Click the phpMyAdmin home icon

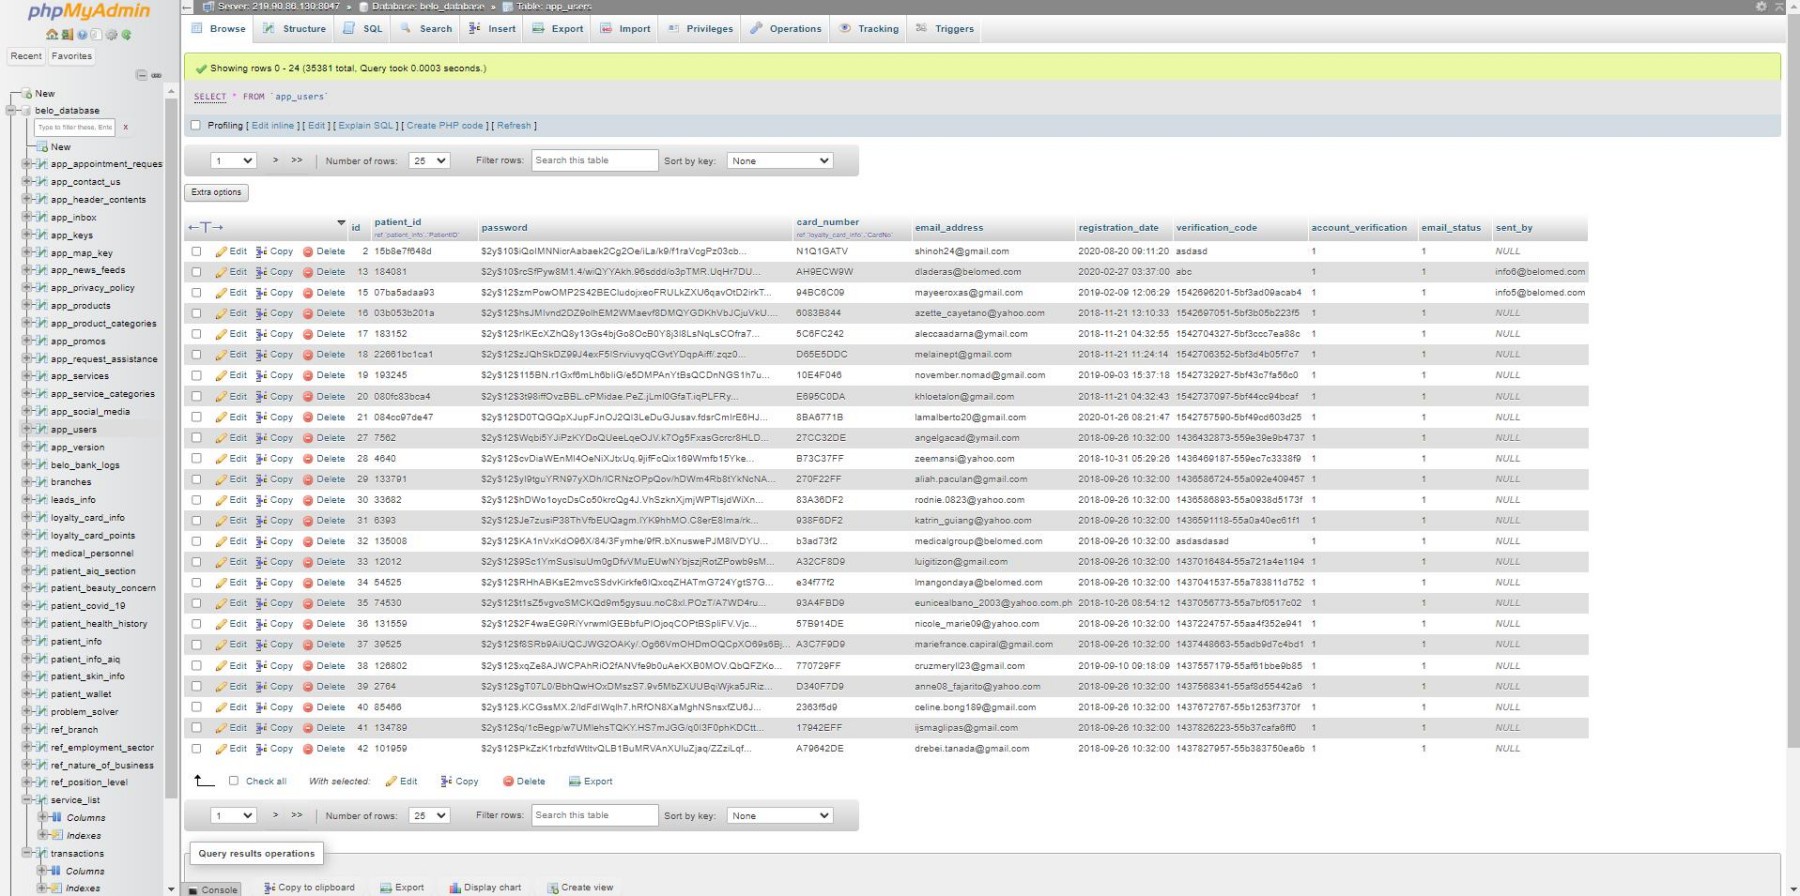(52, 35)
